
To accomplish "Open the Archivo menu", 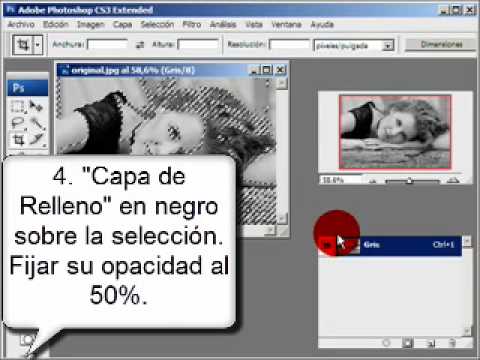I will click(21, 24).
